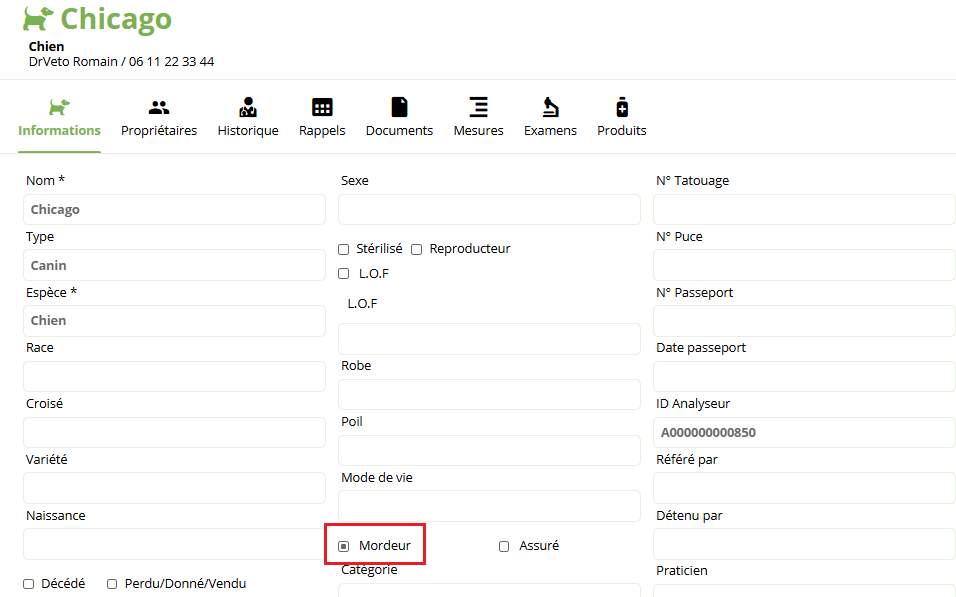Select the Perdu/Donné/Vendu checkbox
This screenshot has height=597, width=956.
tap(112, 584)
